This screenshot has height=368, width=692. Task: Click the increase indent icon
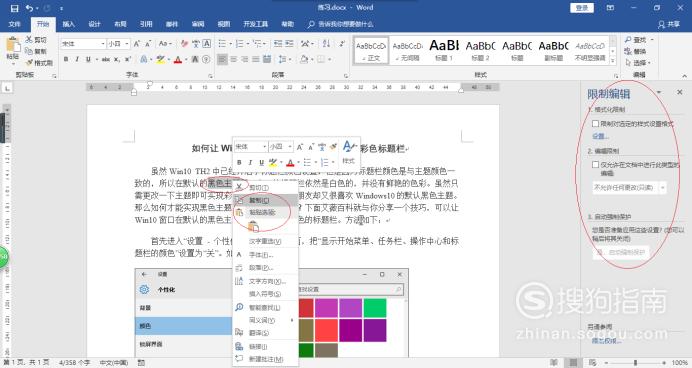(289, 44)
